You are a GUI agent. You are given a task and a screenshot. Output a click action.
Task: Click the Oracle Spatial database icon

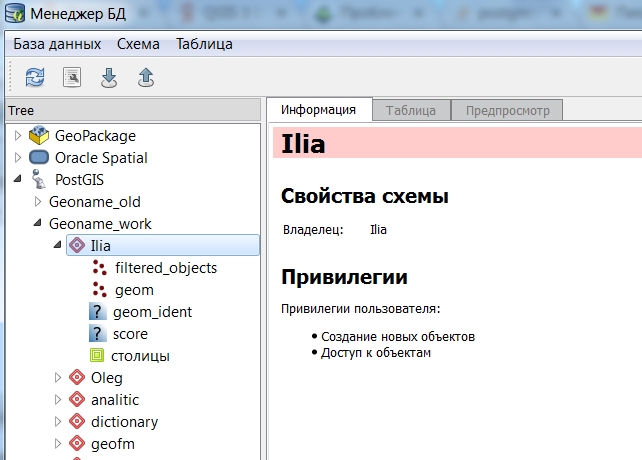pos(39,157)
